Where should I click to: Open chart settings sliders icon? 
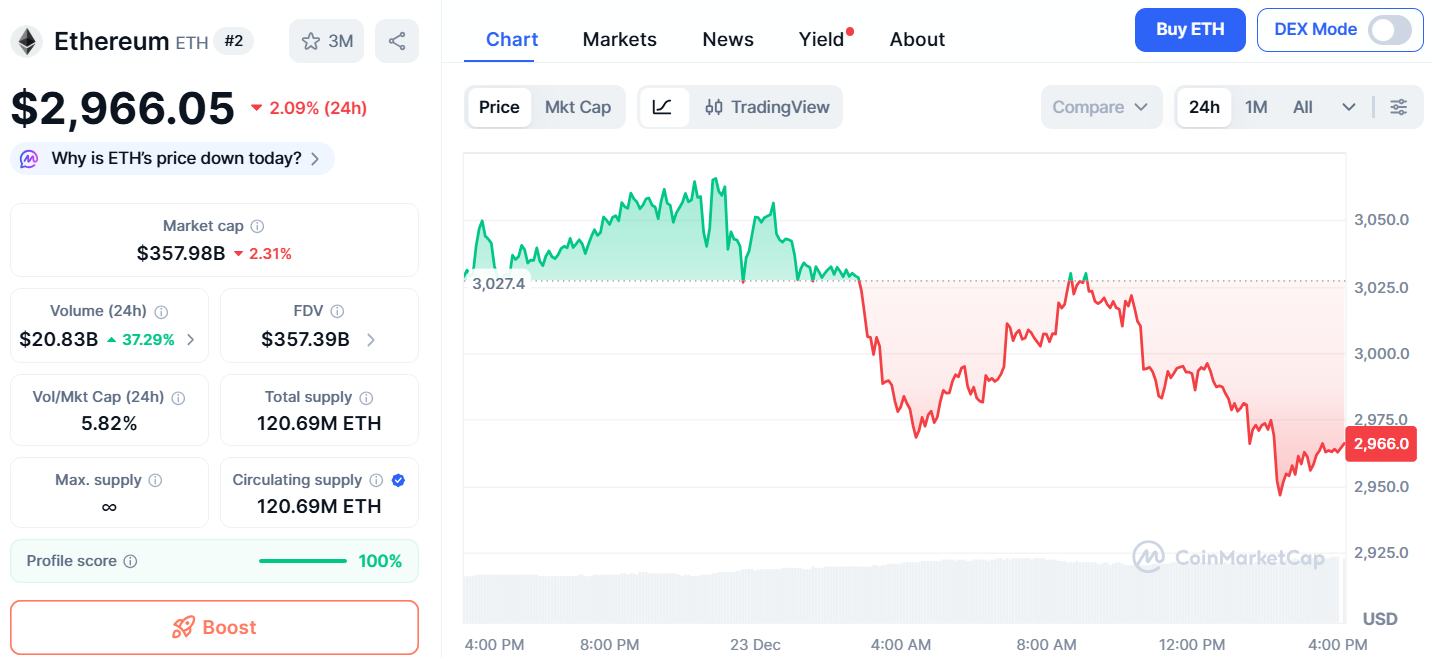[1399, 107]
